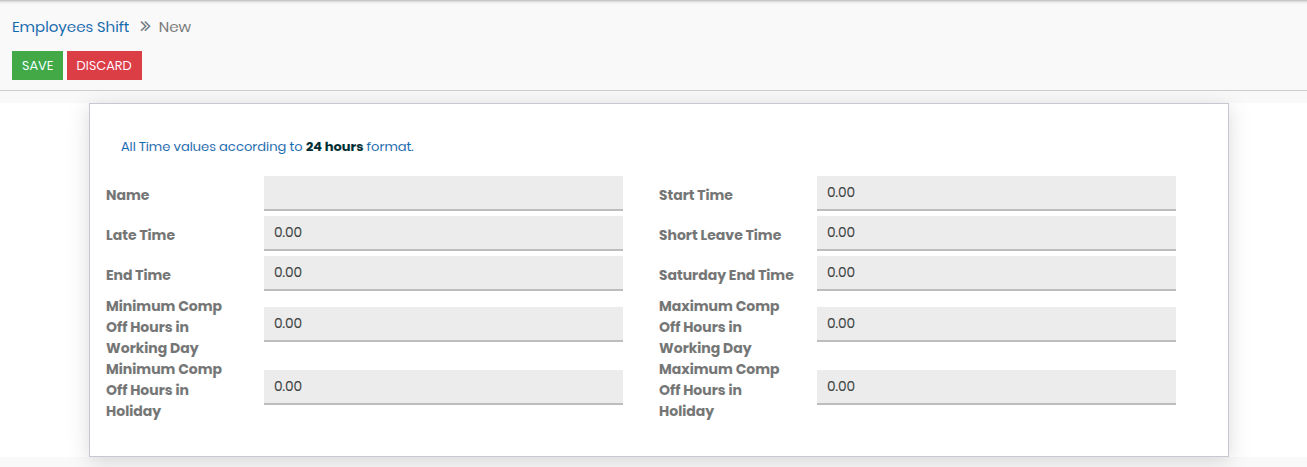Click the Name field label
The width and height of the screenshot is (1307, 467).
[x=127, y=195]
